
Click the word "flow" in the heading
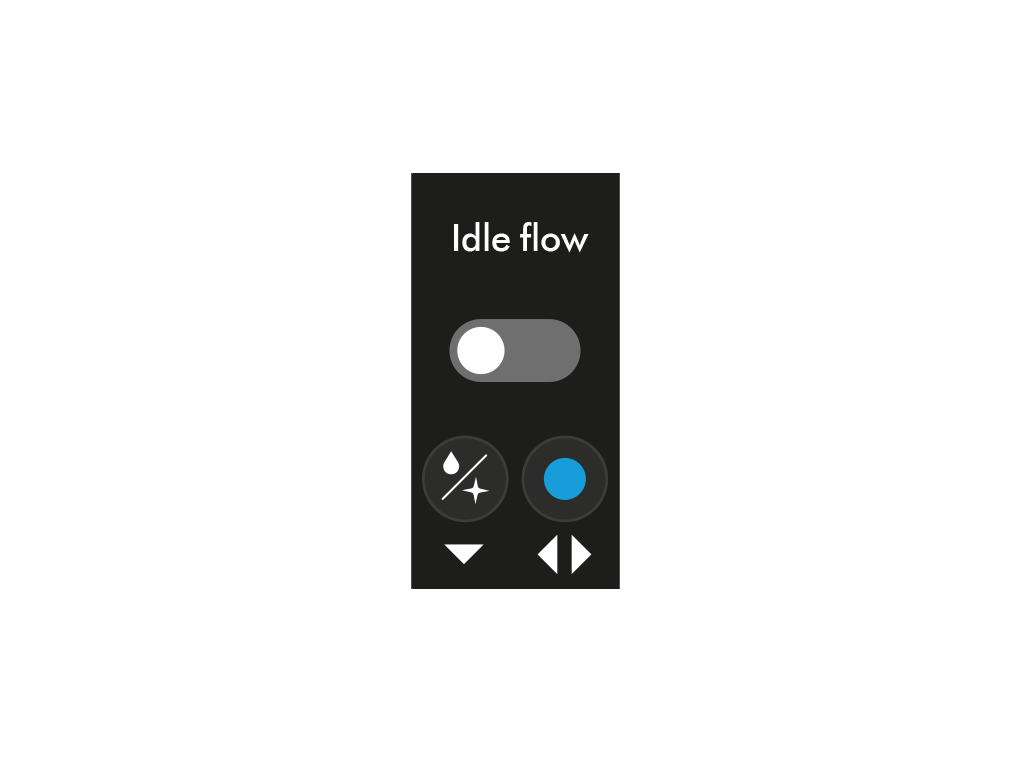[554, 238]
